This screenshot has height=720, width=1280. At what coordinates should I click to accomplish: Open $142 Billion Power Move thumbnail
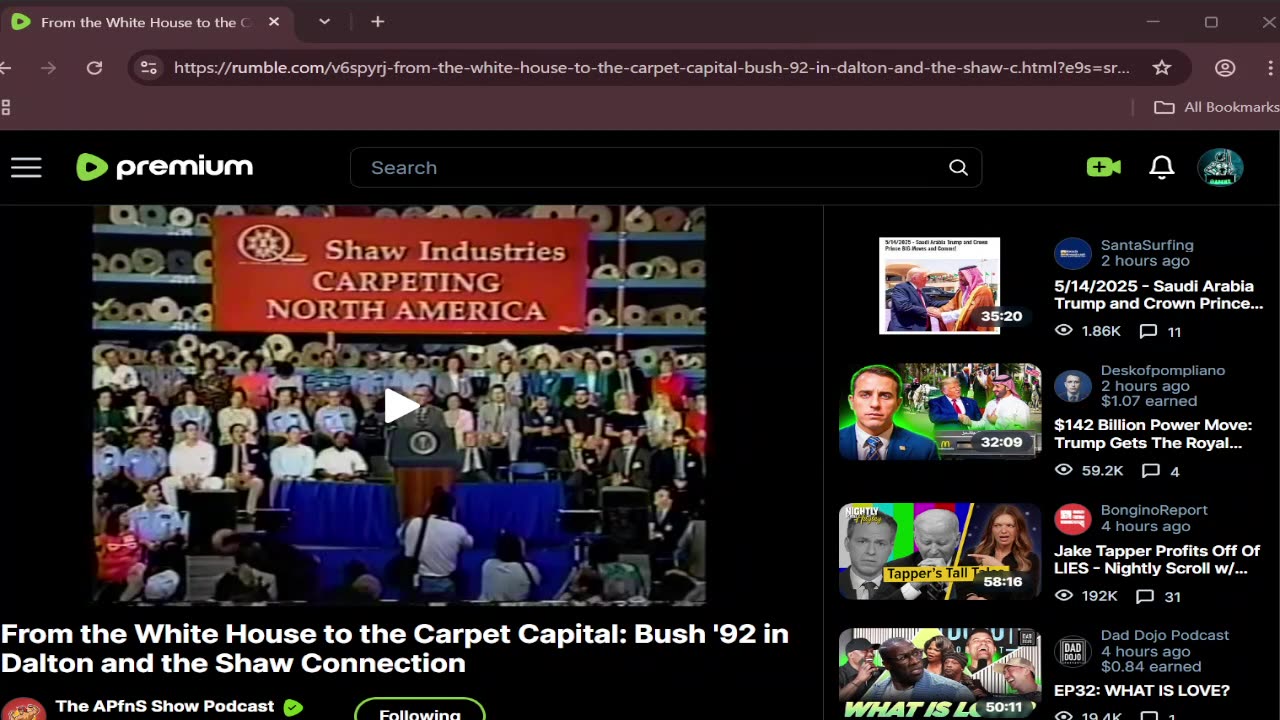[939, 411]
